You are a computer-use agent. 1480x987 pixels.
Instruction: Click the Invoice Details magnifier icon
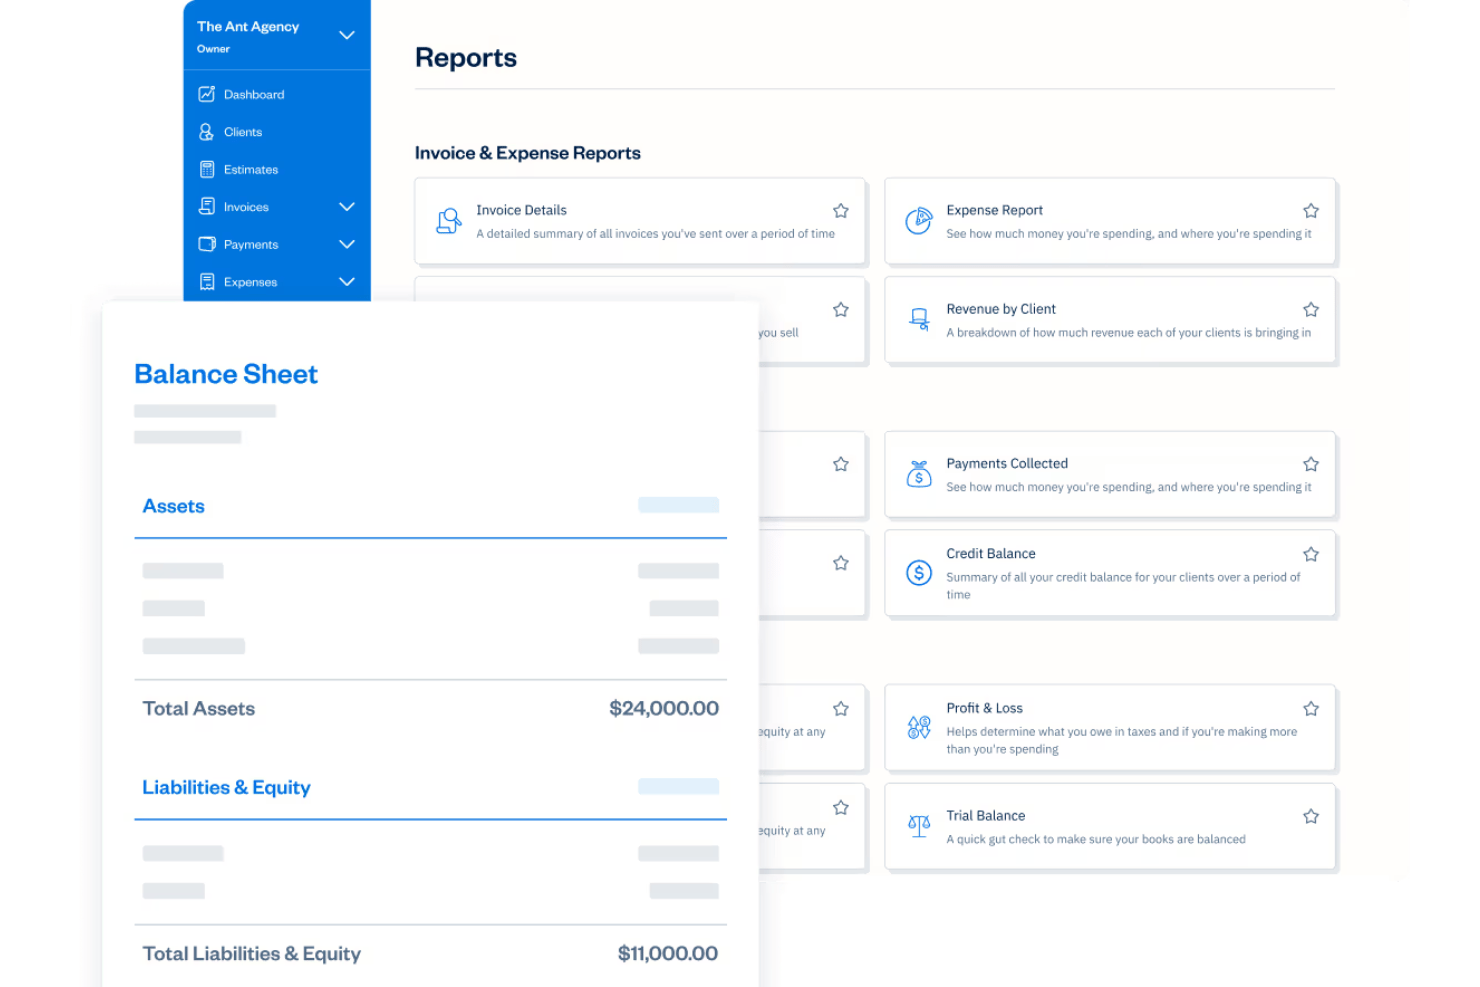click(x=449, y=221)
